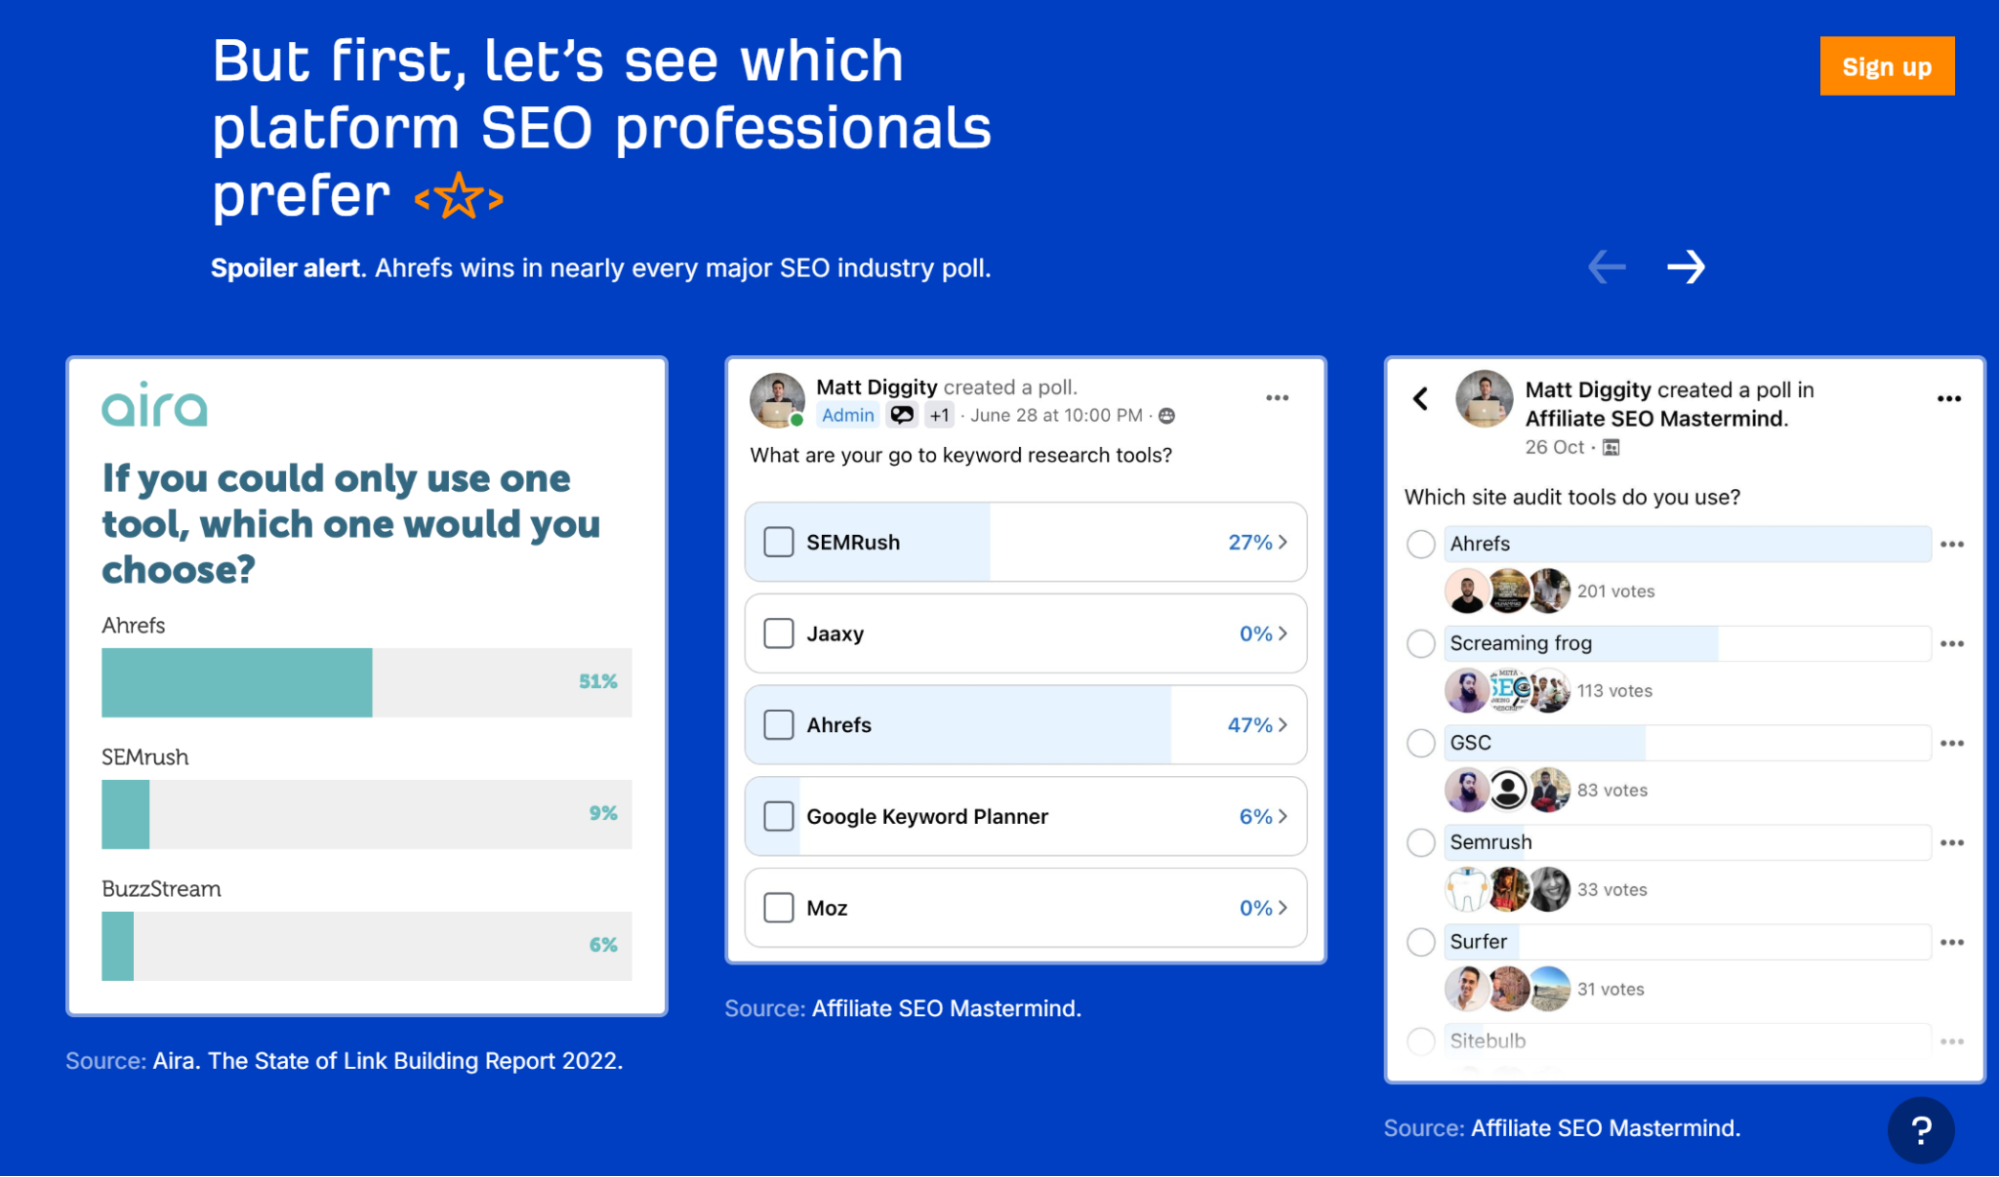Open three-dot menu beside Affiliate SEO Mastermind title
The width and height of the screenshot is (1999, 1177).
(x=1948, y=399)
